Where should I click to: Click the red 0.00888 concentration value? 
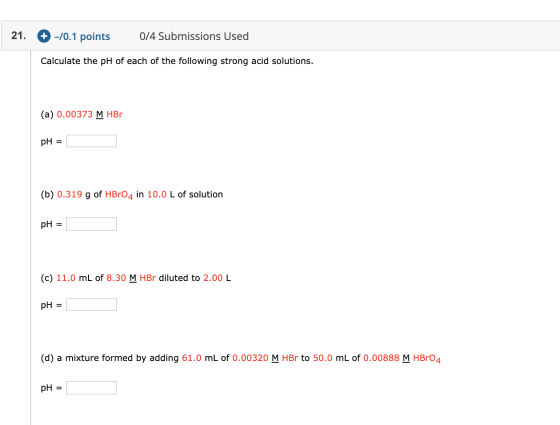(381, 358)
